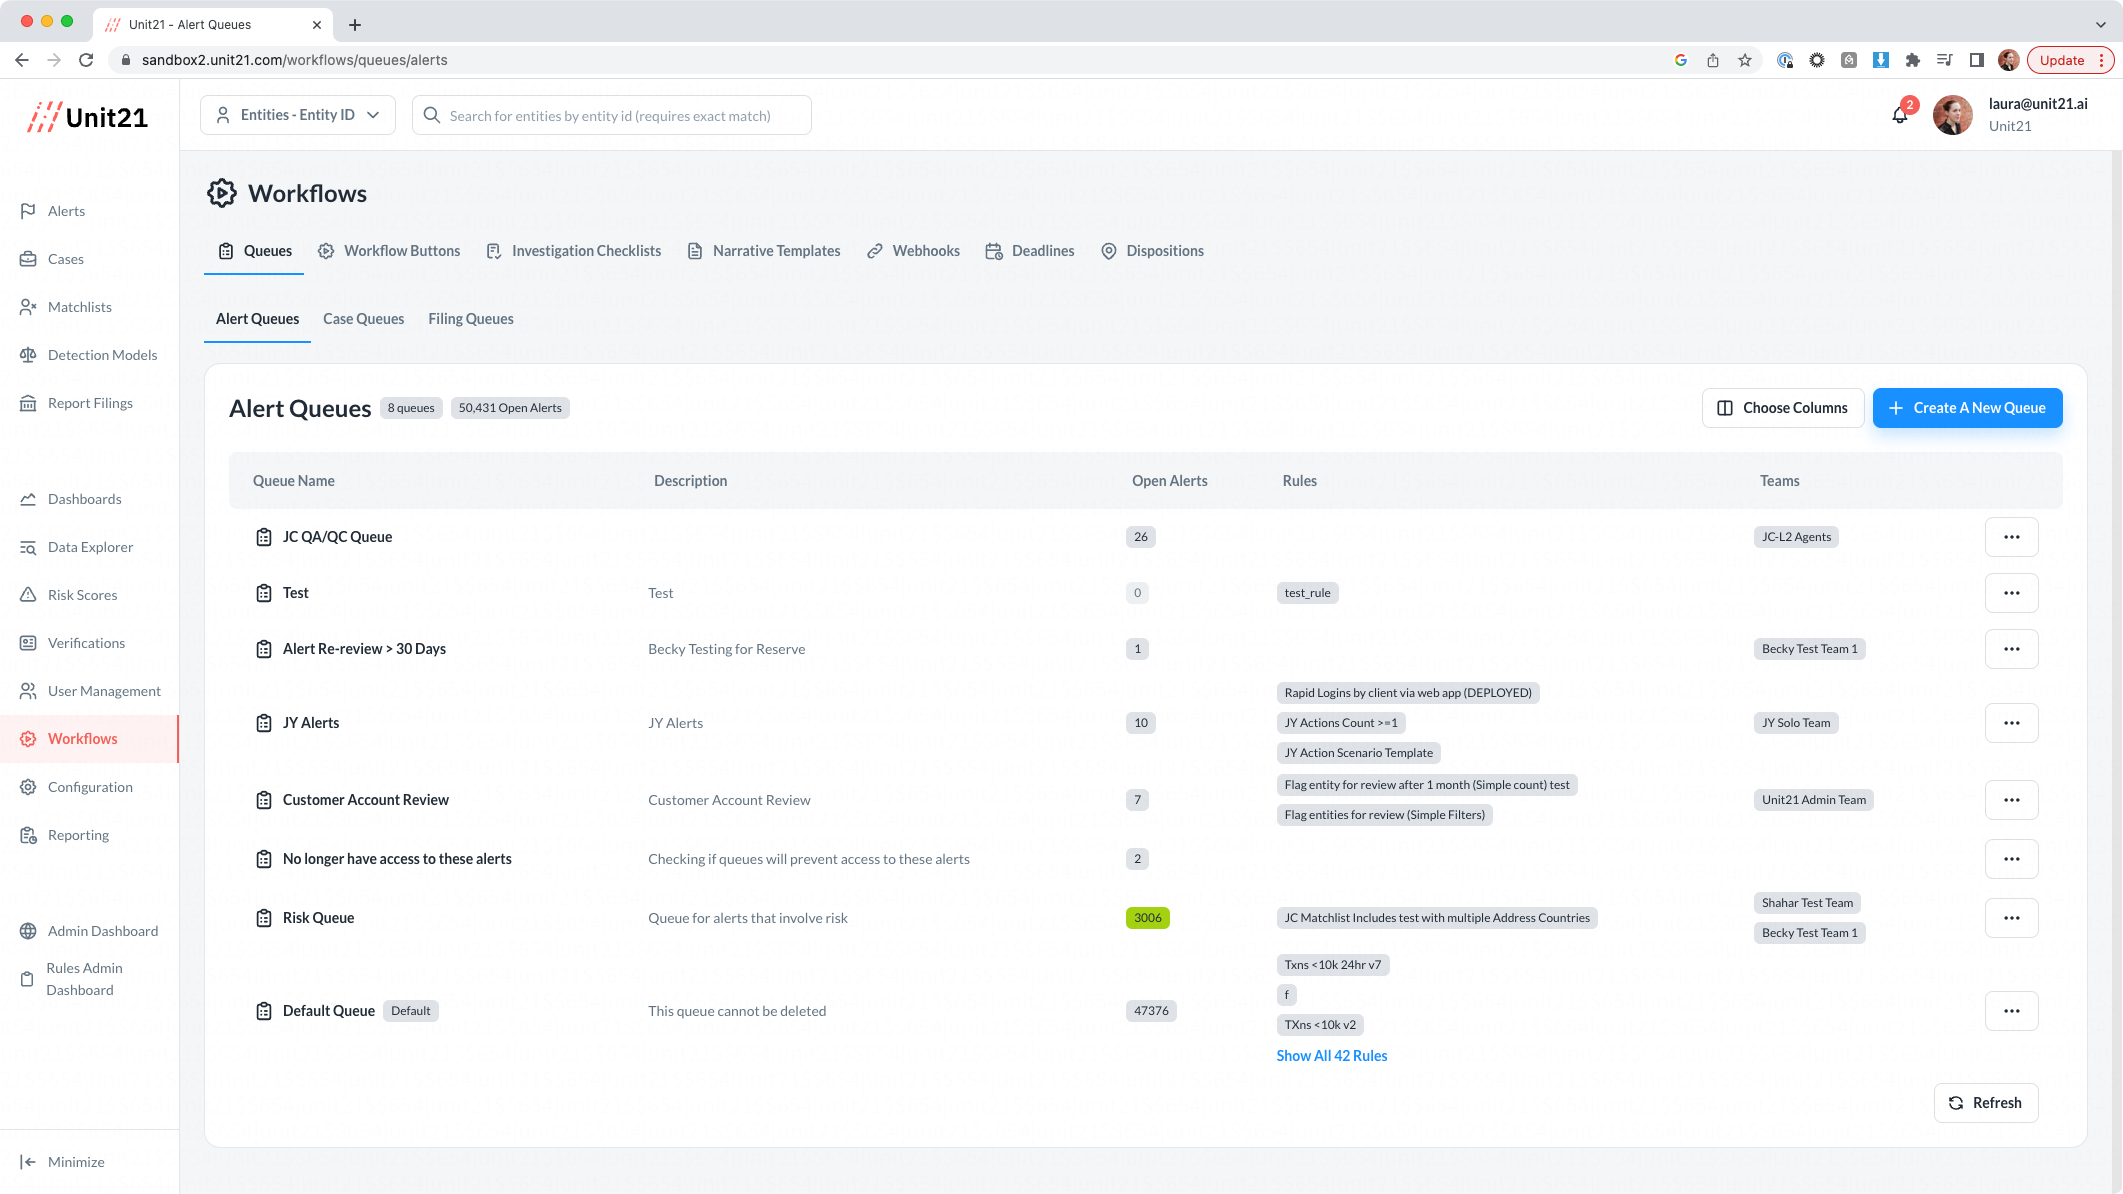The height and width of the screenshot is (1194, 2123).
Task: Open the three-dot menu for Default Queue
Action: point(2011,1011)
